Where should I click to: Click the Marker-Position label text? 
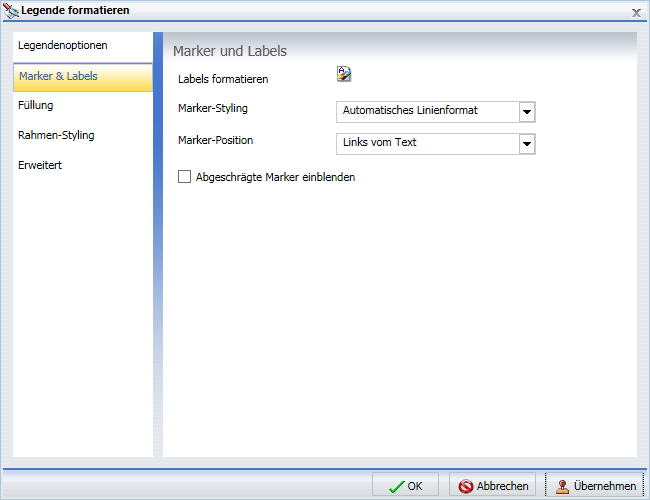215,140
